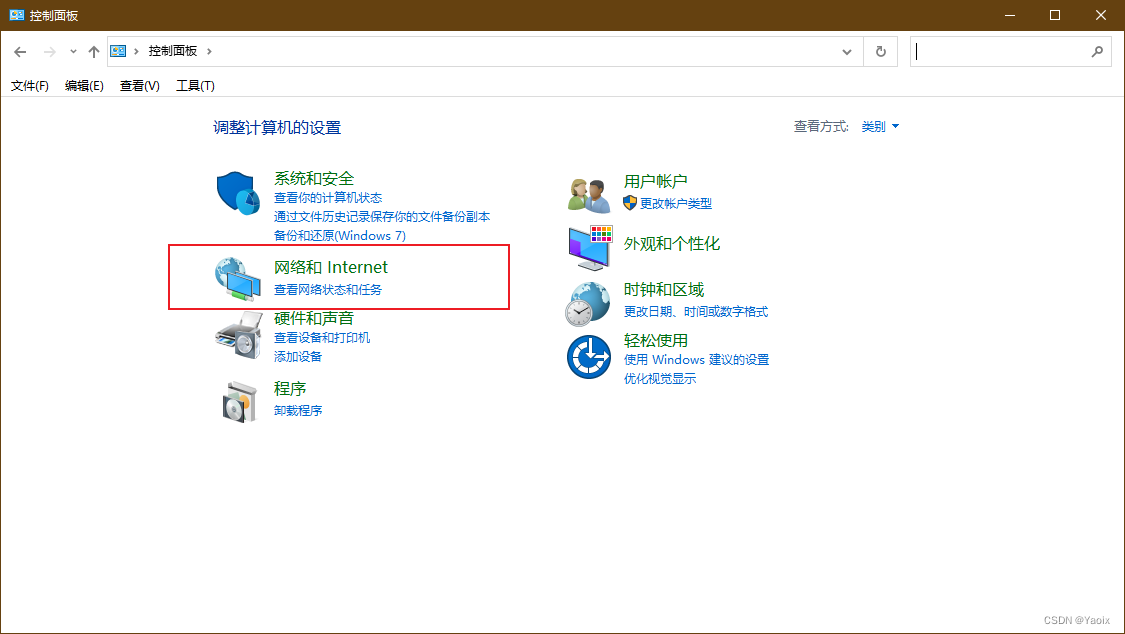Screen dimensions: 1125x634
Task: Click the control panel icon in title bar
Action: click(17, 15)
